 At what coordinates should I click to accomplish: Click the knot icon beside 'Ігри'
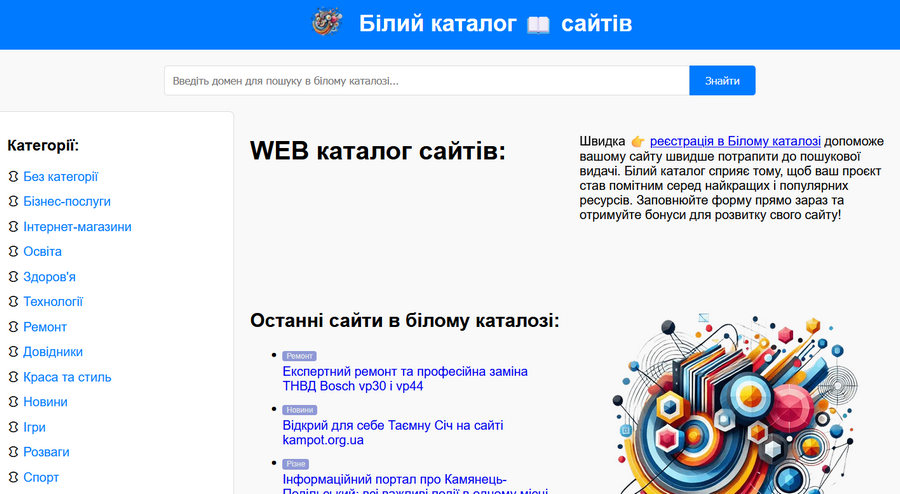pyautogui.click(x=13, y=427)
